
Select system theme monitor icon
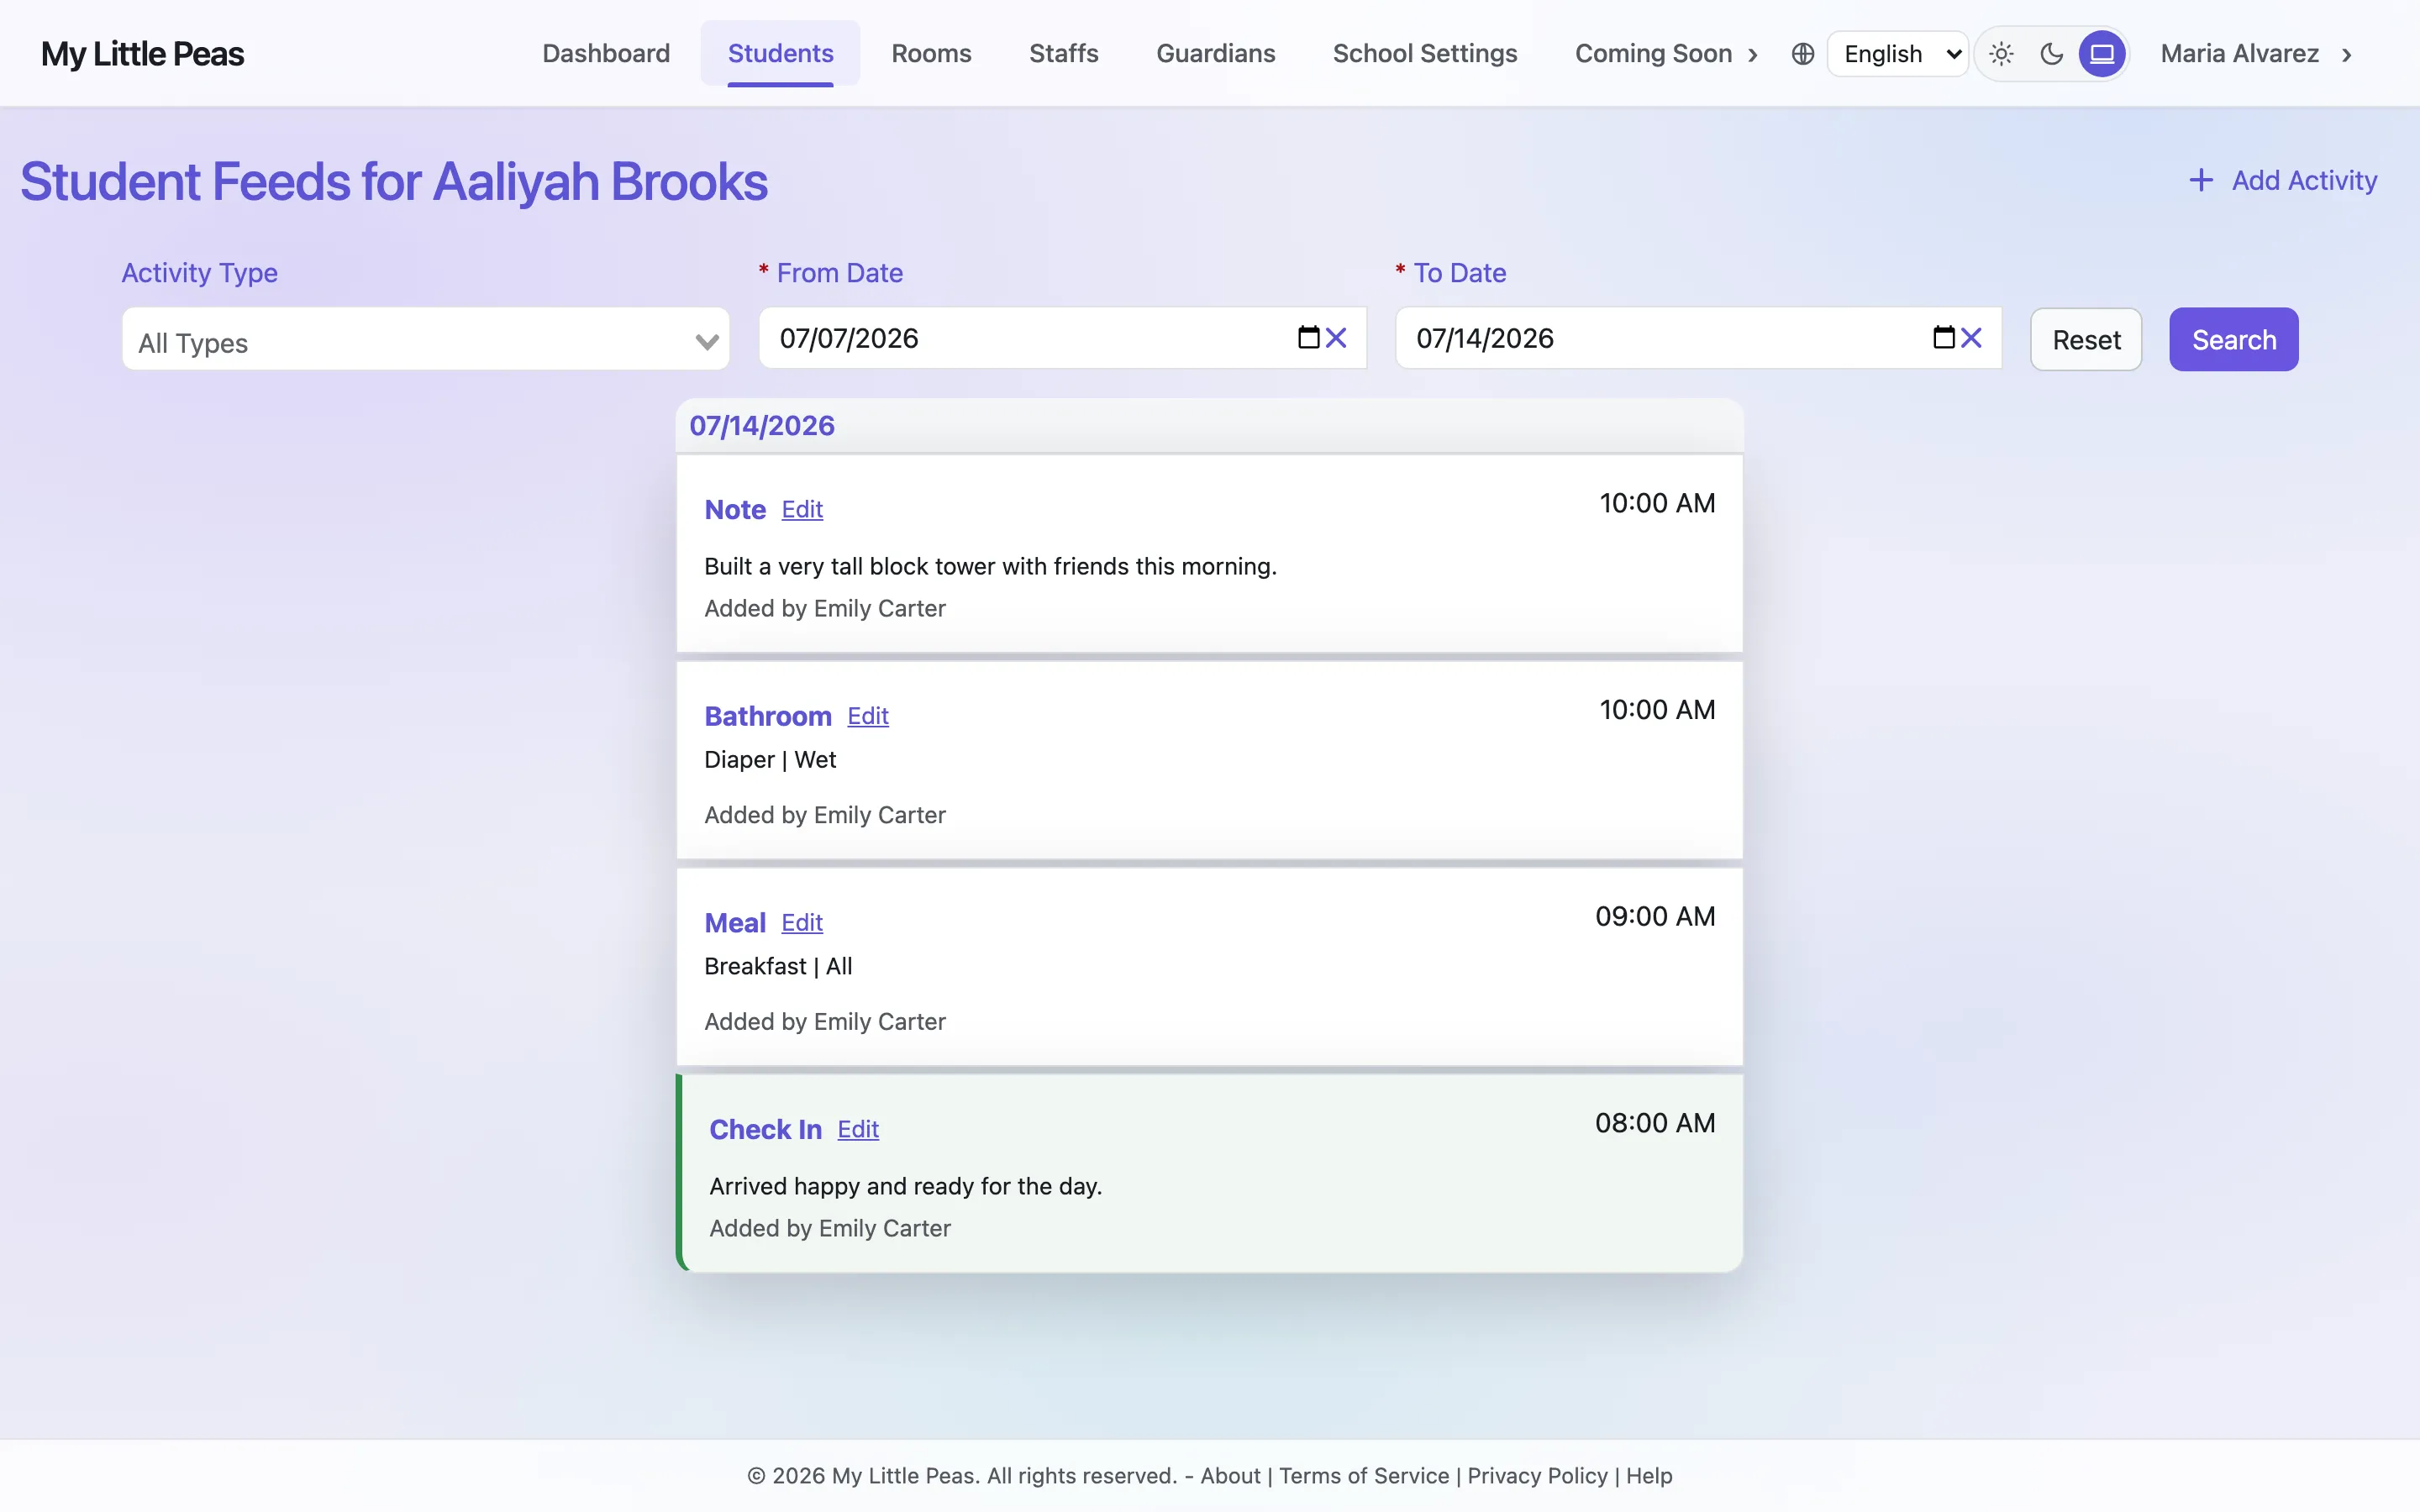pos(2102,54)
